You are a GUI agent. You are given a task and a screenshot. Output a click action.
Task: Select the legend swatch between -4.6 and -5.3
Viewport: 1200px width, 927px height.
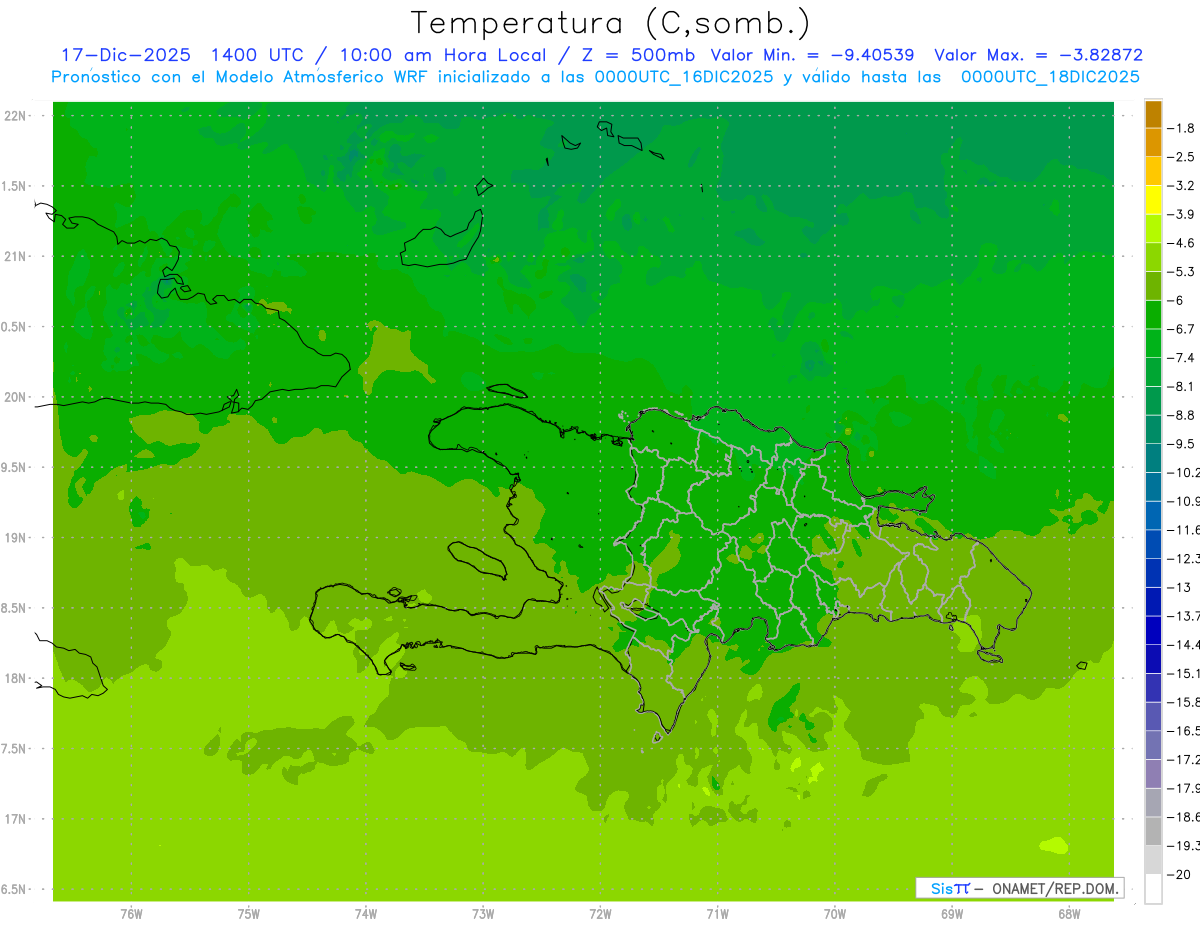click(1153, 257)
